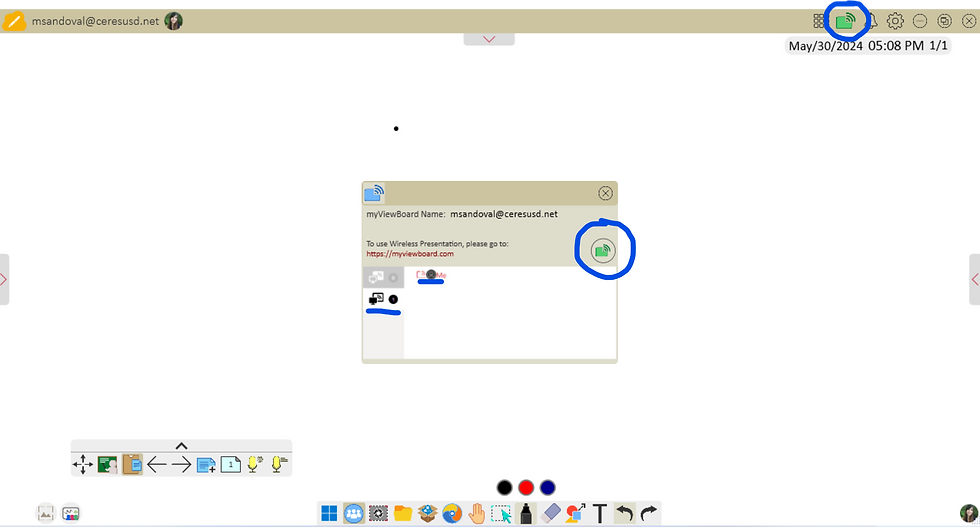Select the black marker pen tool
Viewport: 980px width, 527px height.
526,513
